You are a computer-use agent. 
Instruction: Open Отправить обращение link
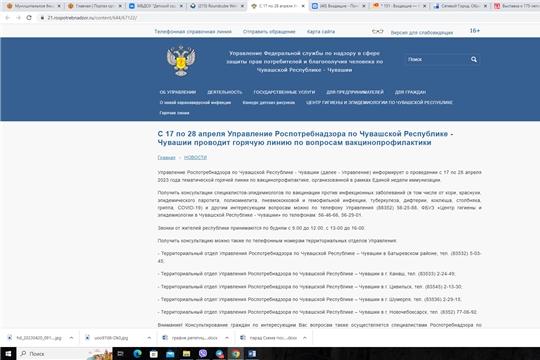click(269, 32)
